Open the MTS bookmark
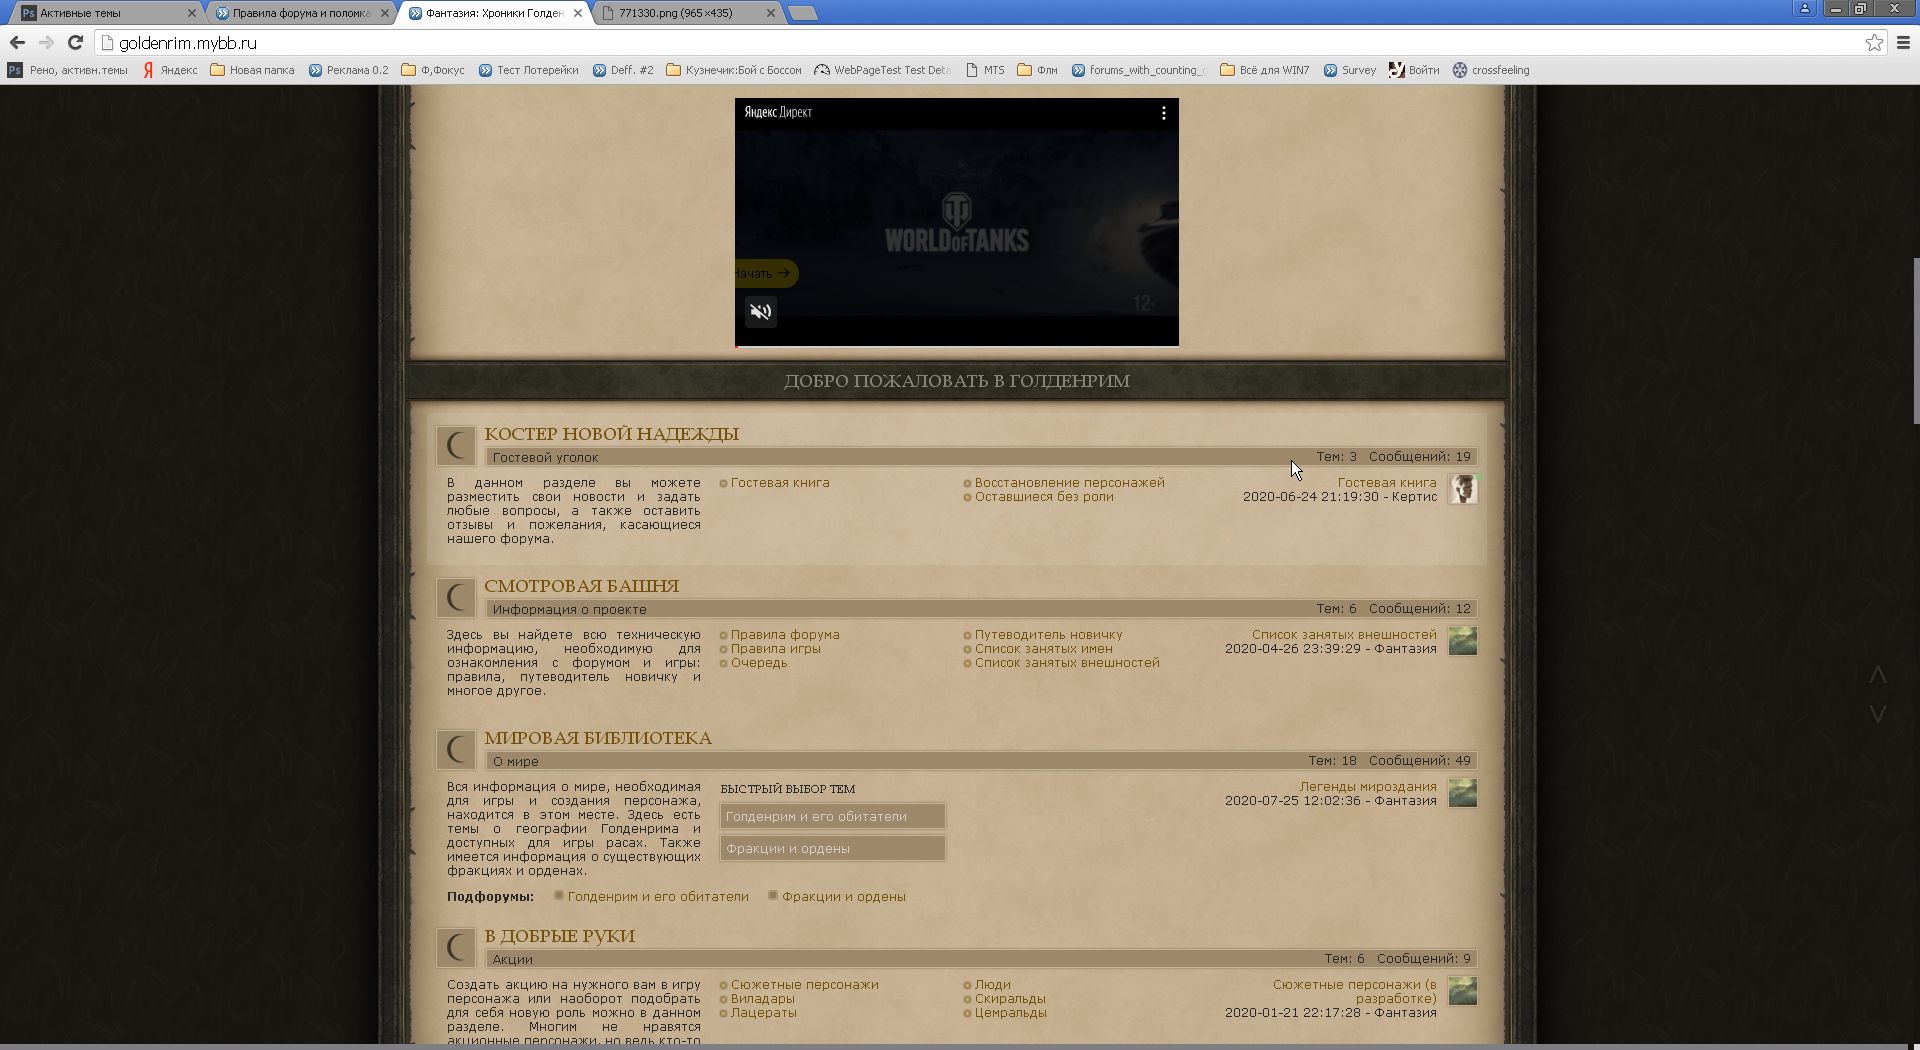This screenshot has height=1050, width=1920. [985, 70]
